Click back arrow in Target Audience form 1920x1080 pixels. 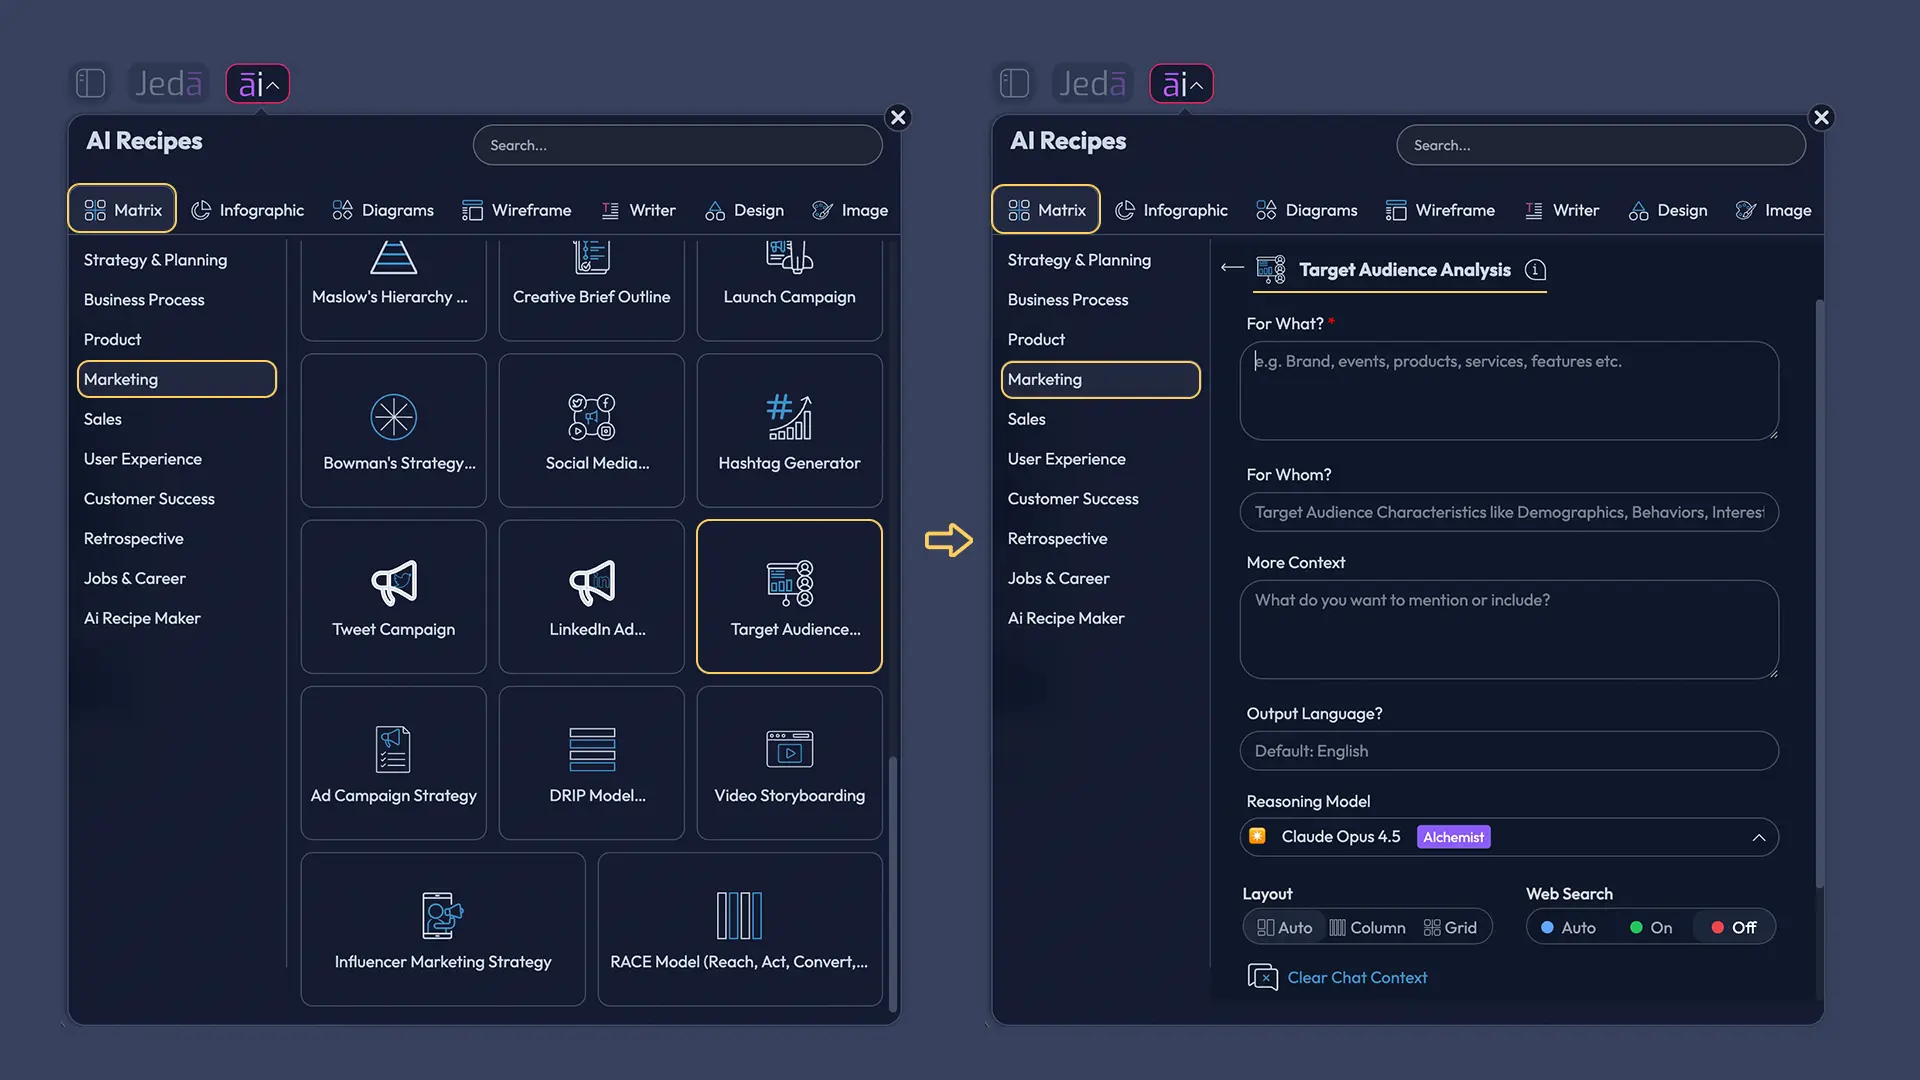click(1232, 268)
